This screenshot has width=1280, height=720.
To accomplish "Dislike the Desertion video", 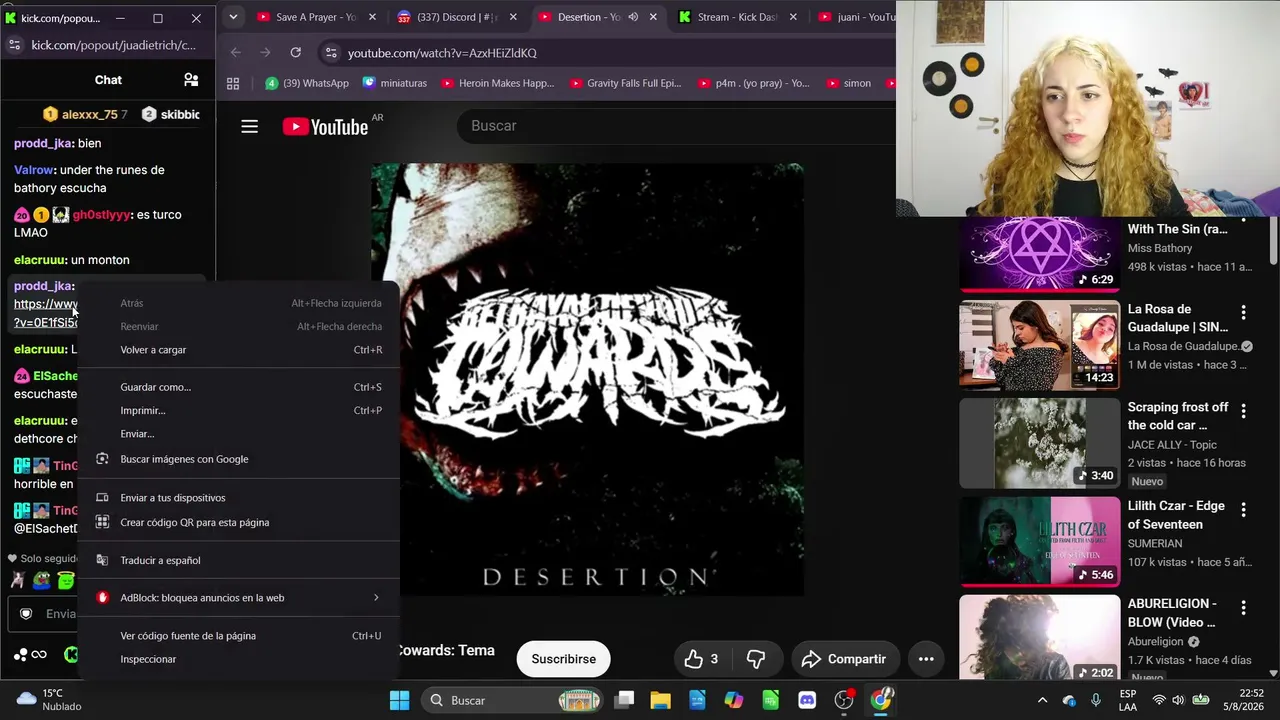I will [x=756, y=659].
